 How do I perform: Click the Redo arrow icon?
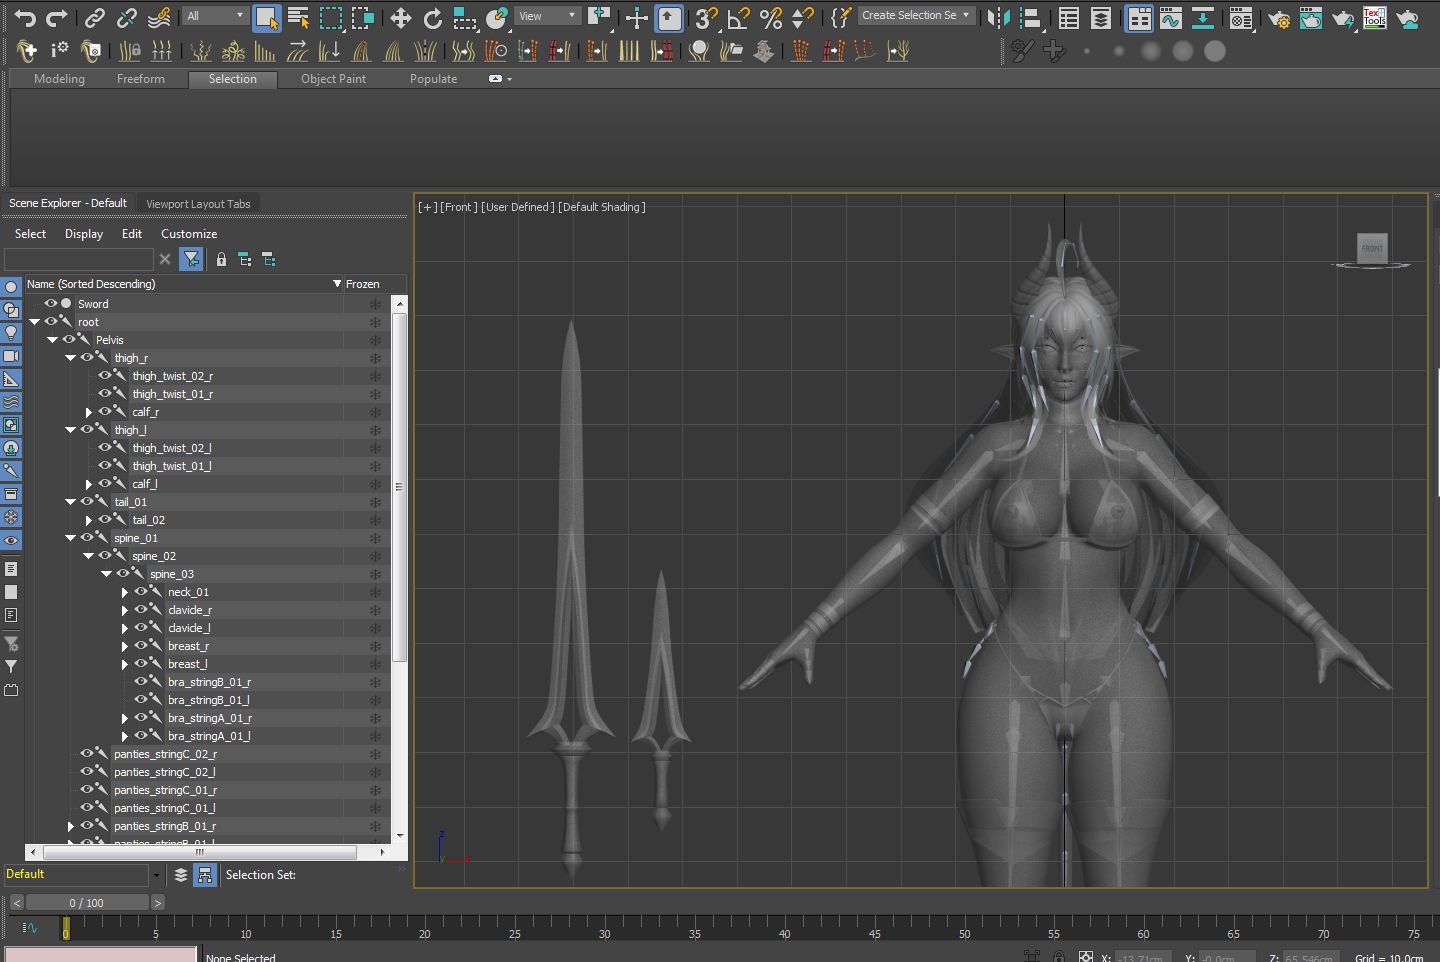click(x=57, y=17)
